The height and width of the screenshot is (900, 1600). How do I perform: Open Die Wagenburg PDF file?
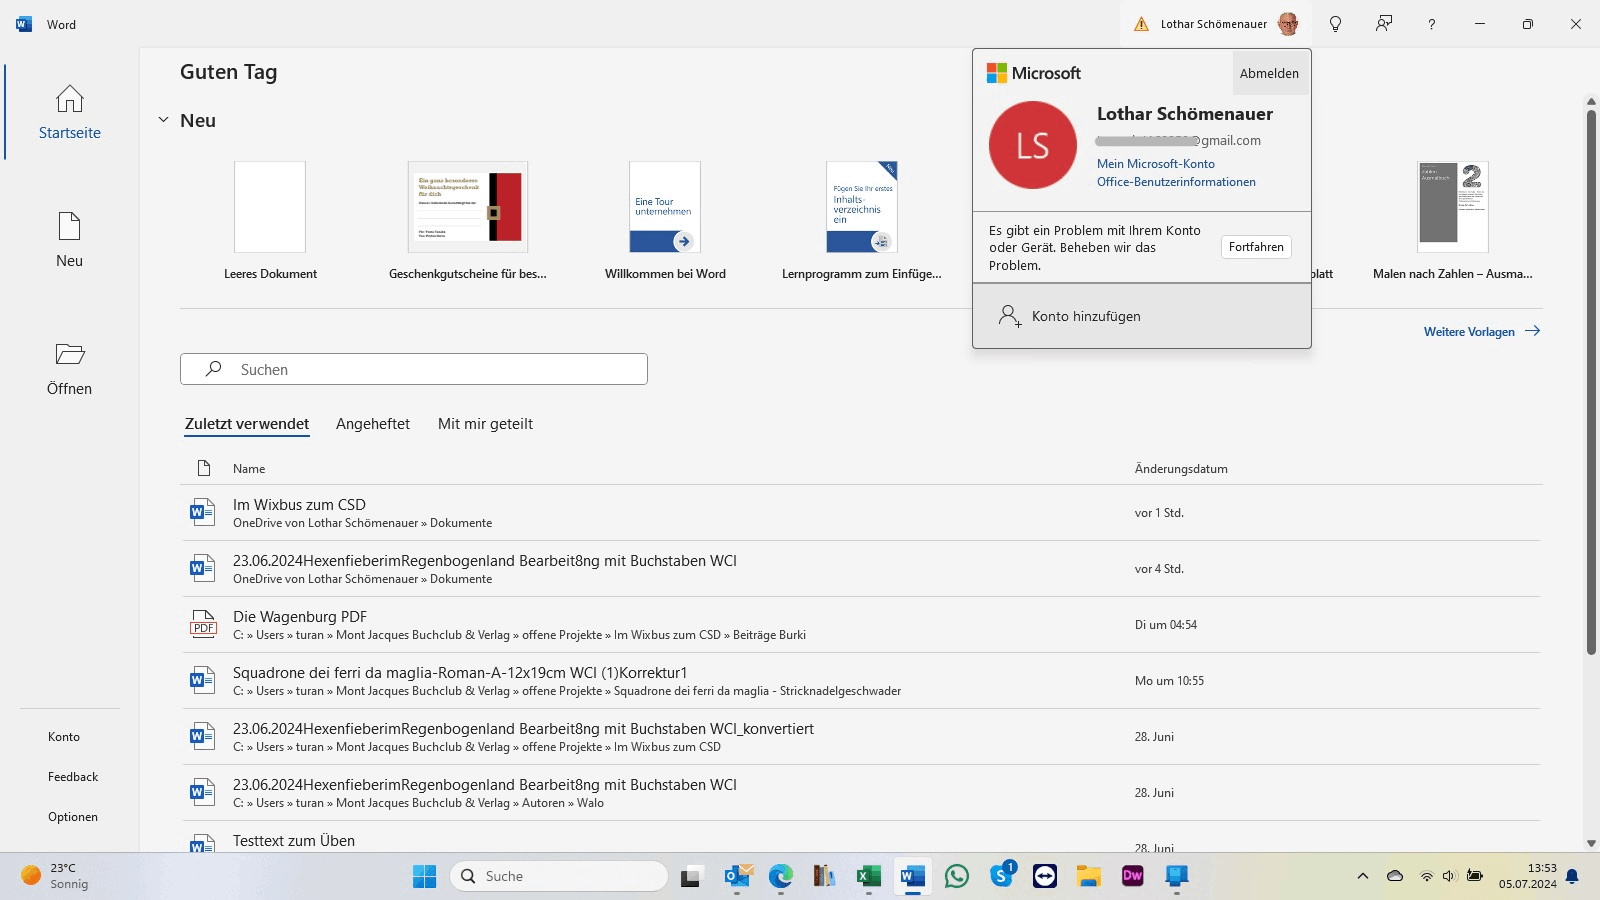pyautogui.click(x=861, y=625)
